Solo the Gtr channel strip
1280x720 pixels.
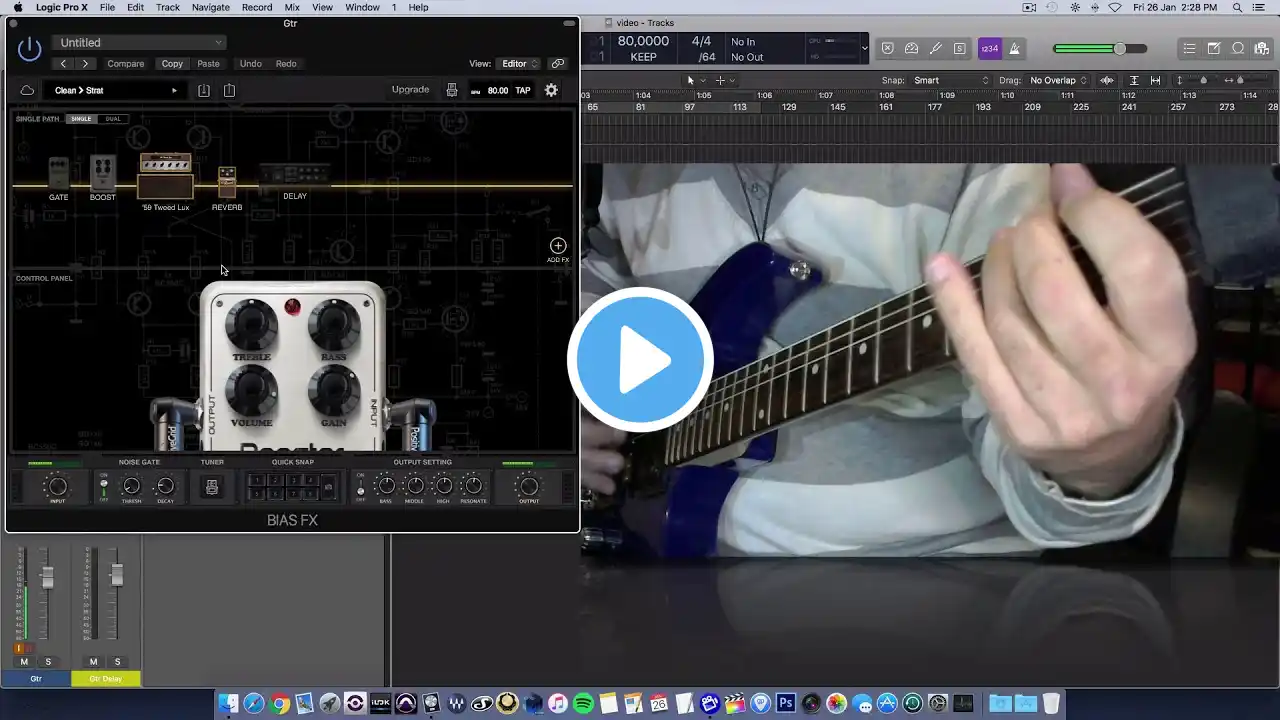[48, 662]
